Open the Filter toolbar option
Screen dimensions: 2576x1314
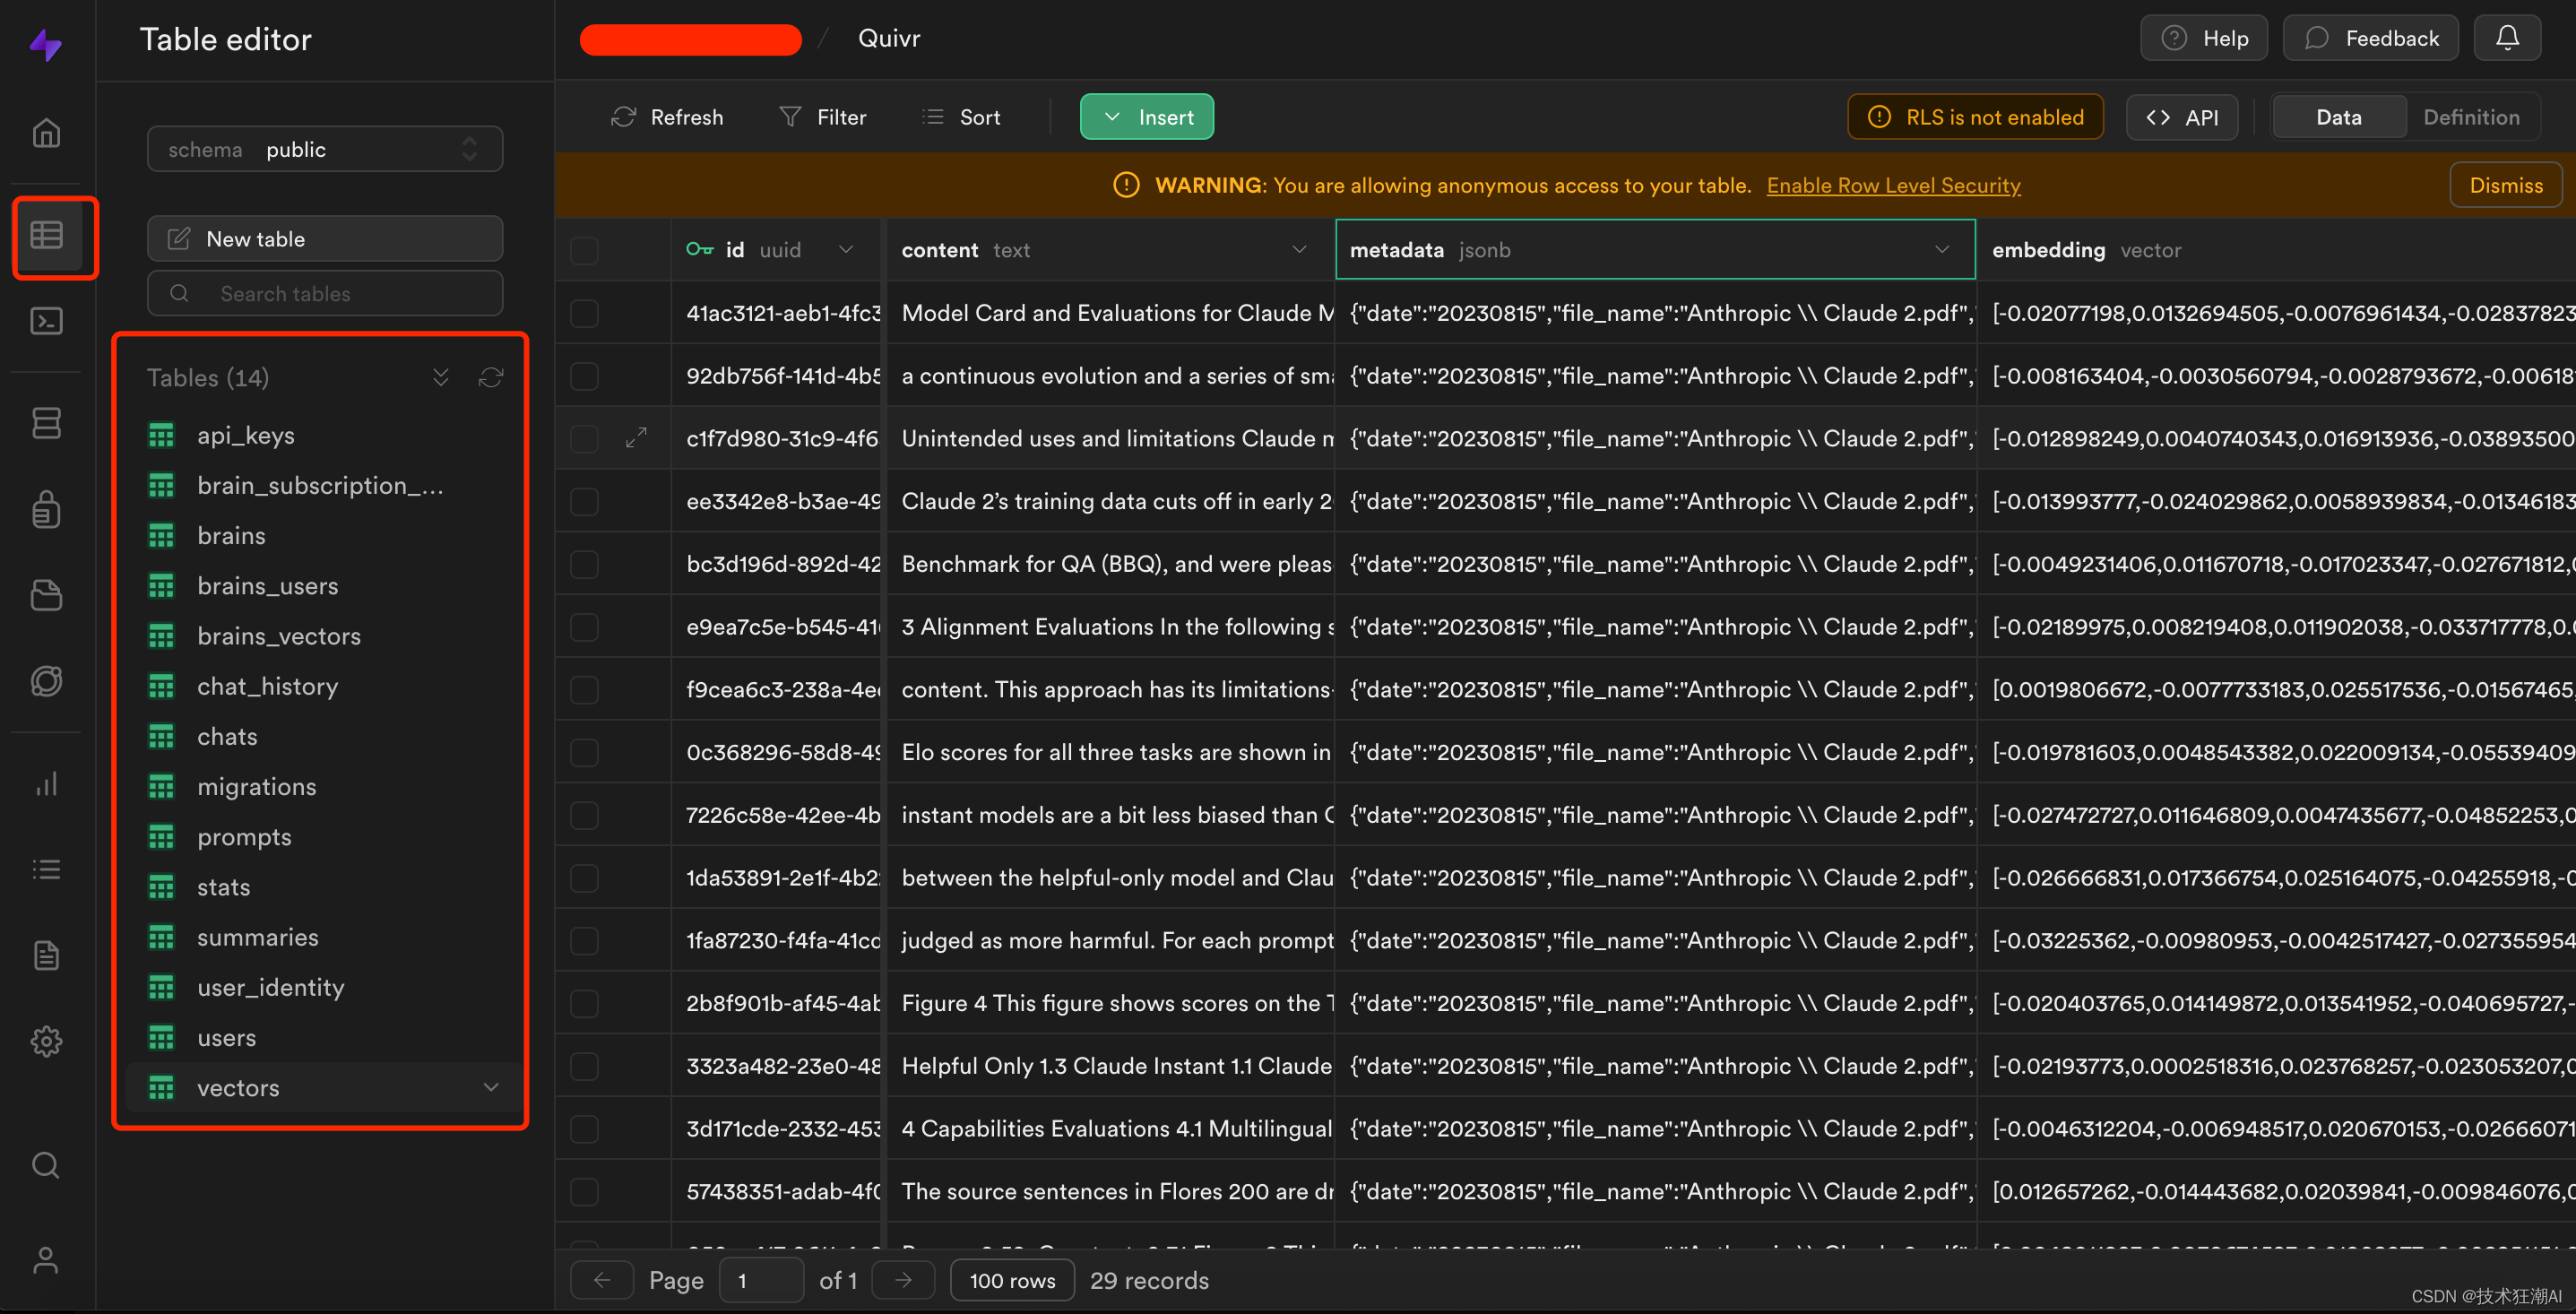pyautogui.click(x=823, y=117)
